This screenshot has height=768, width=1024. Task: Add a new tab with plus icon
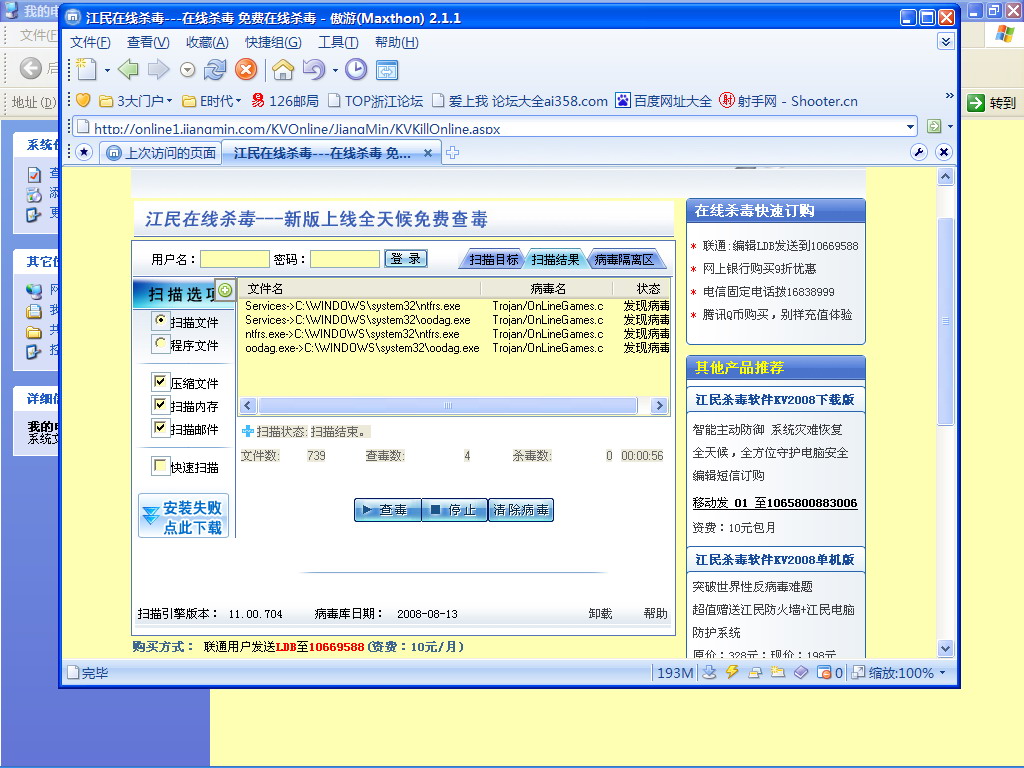coord(452,153)
